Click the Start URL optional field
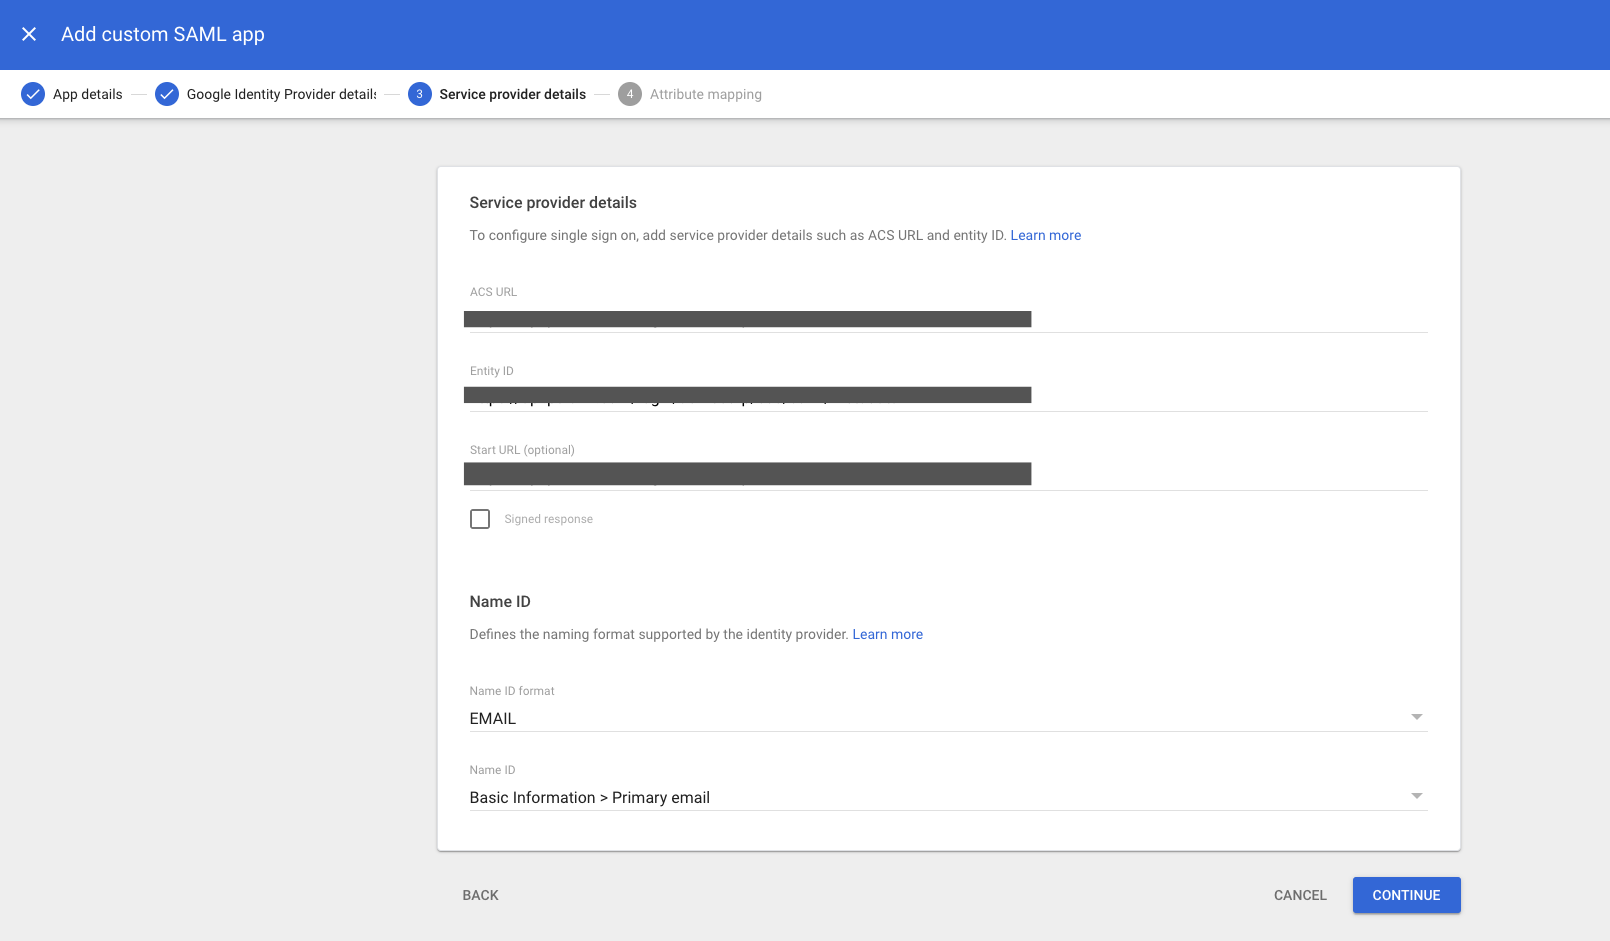This screenshot has height=941, width=1610. [x=948, y=475]
